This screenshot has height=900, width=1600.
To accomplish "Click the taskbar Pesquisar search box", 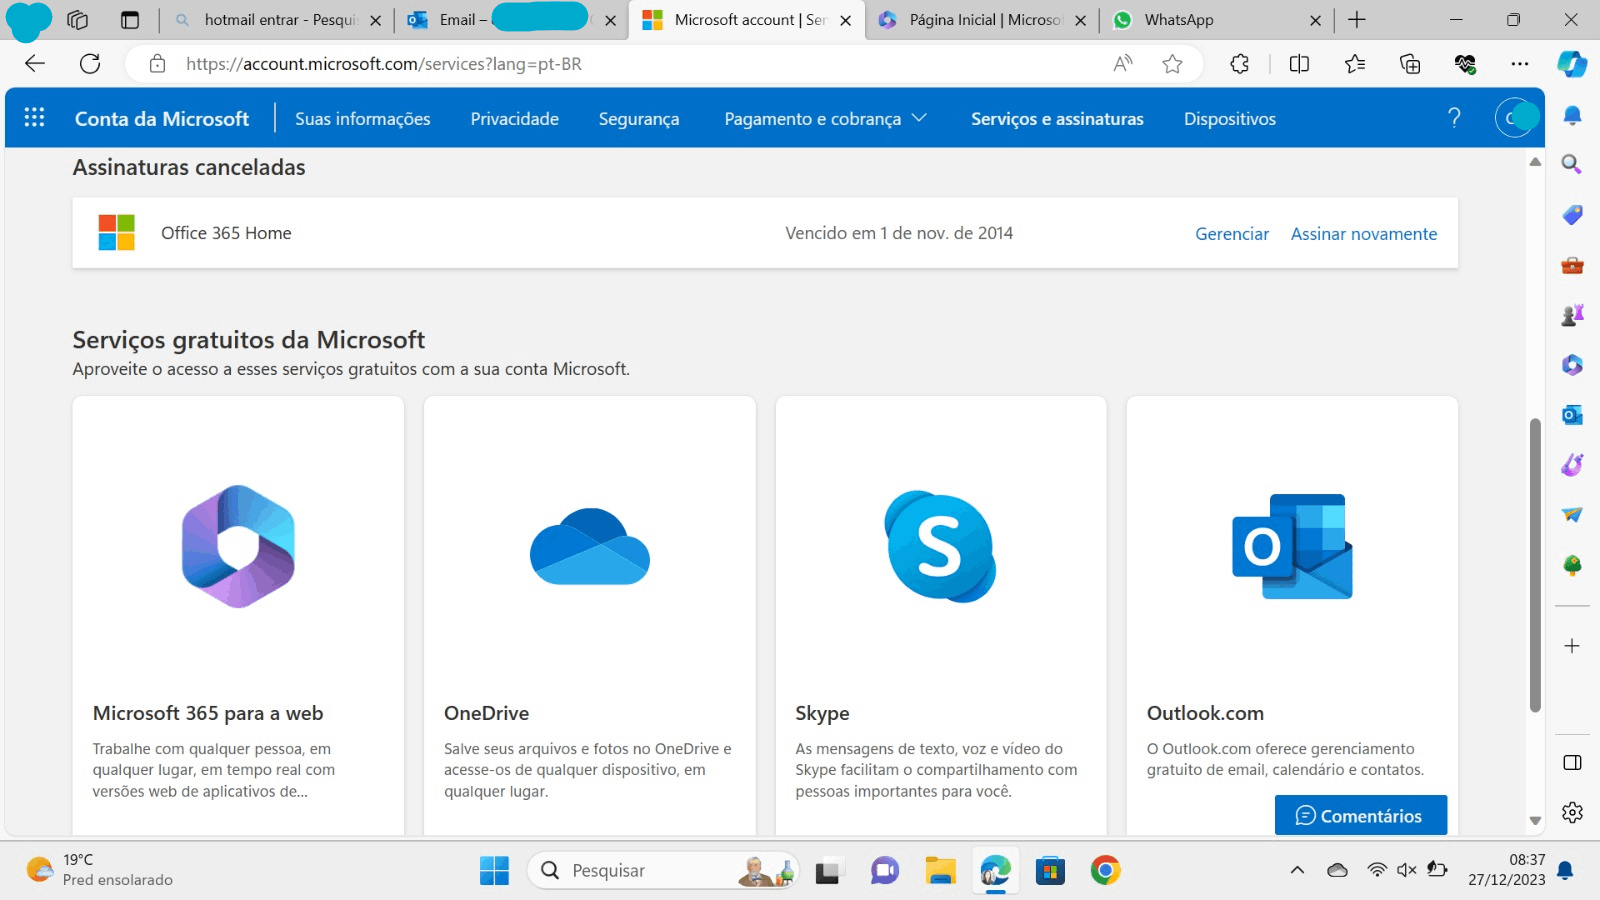I will click(x=663, y=871).
